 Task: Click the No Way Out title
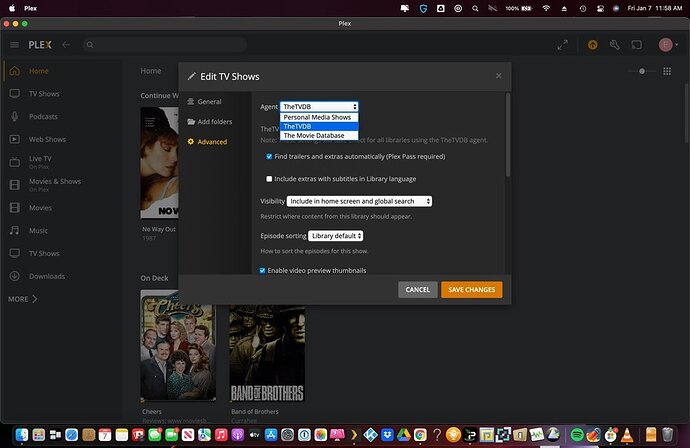tap(159, 229)
